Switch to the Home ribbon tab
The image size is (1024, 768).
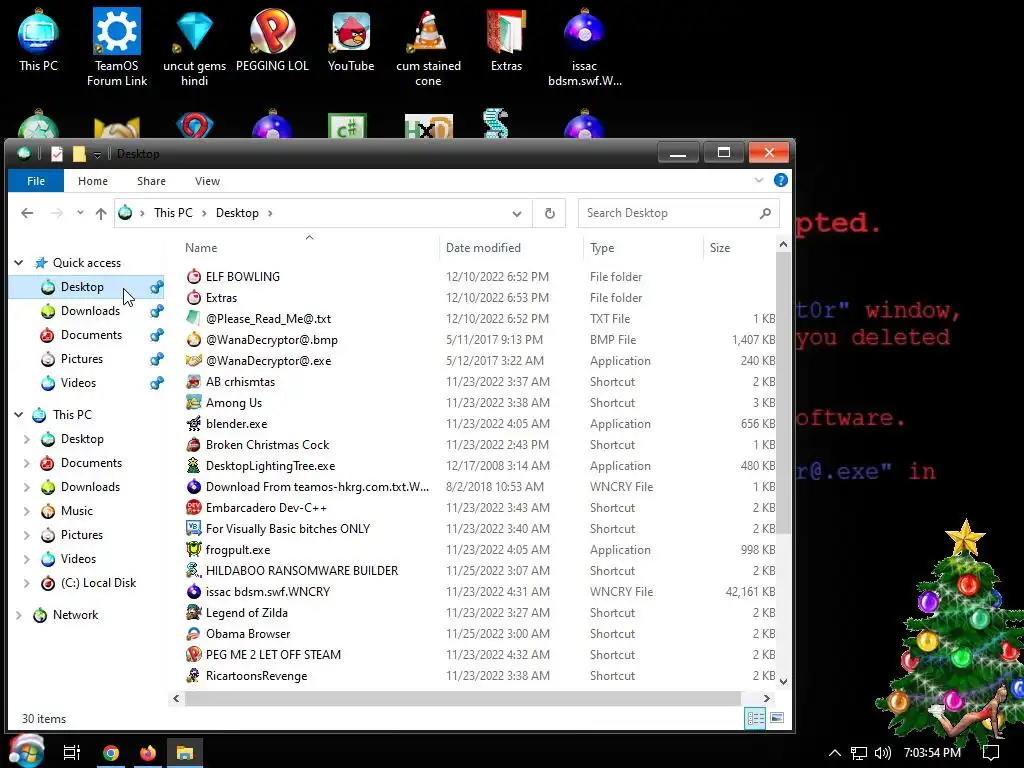point(93,181)
